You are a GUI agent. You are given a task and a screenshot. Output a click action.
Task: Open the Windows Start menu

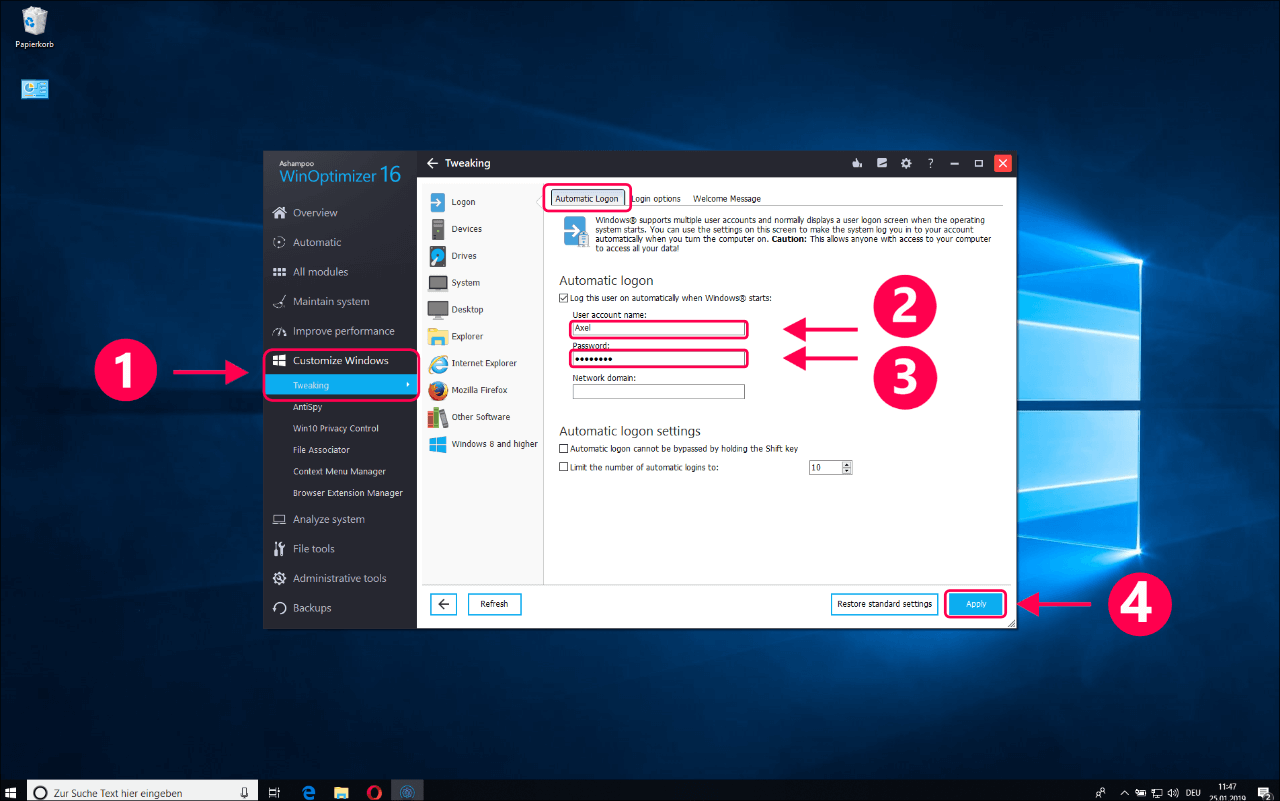[12, 791]
